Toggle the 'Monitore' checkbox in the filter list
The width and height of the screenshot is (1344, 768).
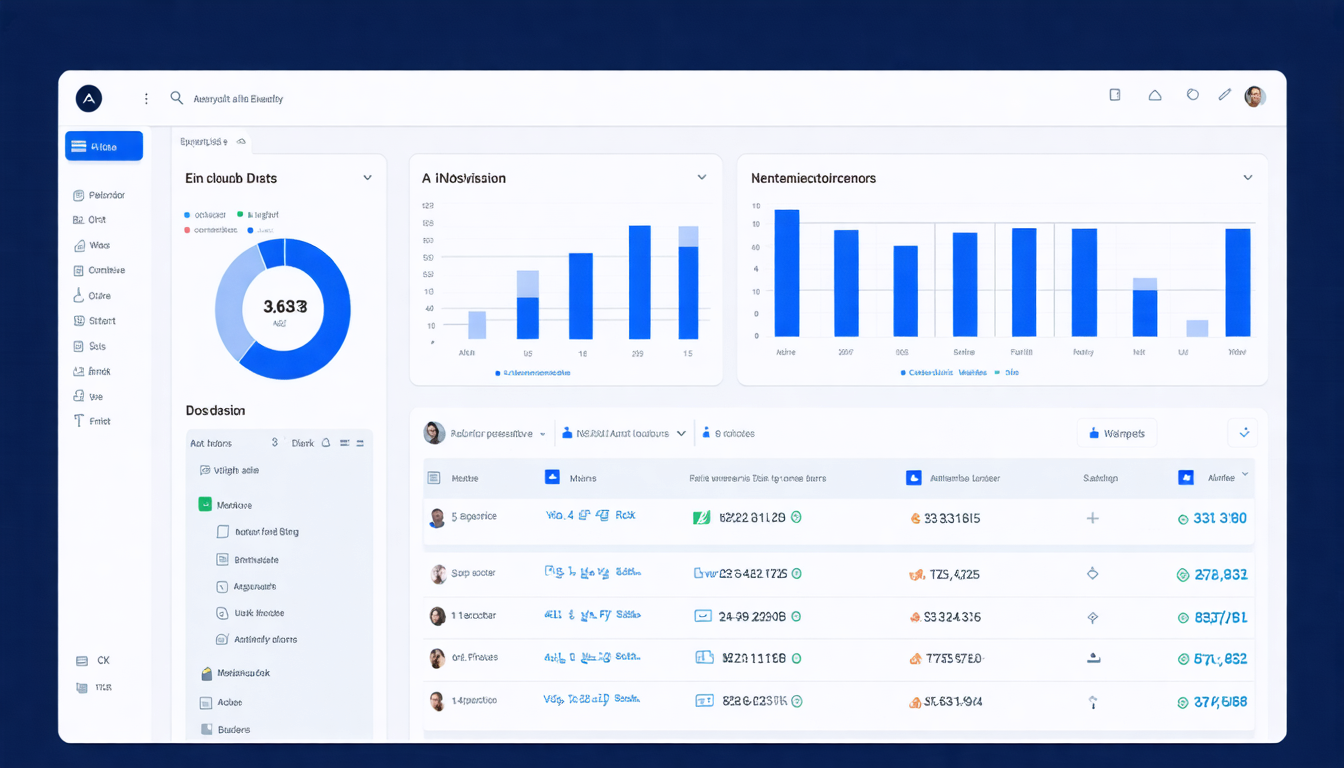tap(204, 506)
